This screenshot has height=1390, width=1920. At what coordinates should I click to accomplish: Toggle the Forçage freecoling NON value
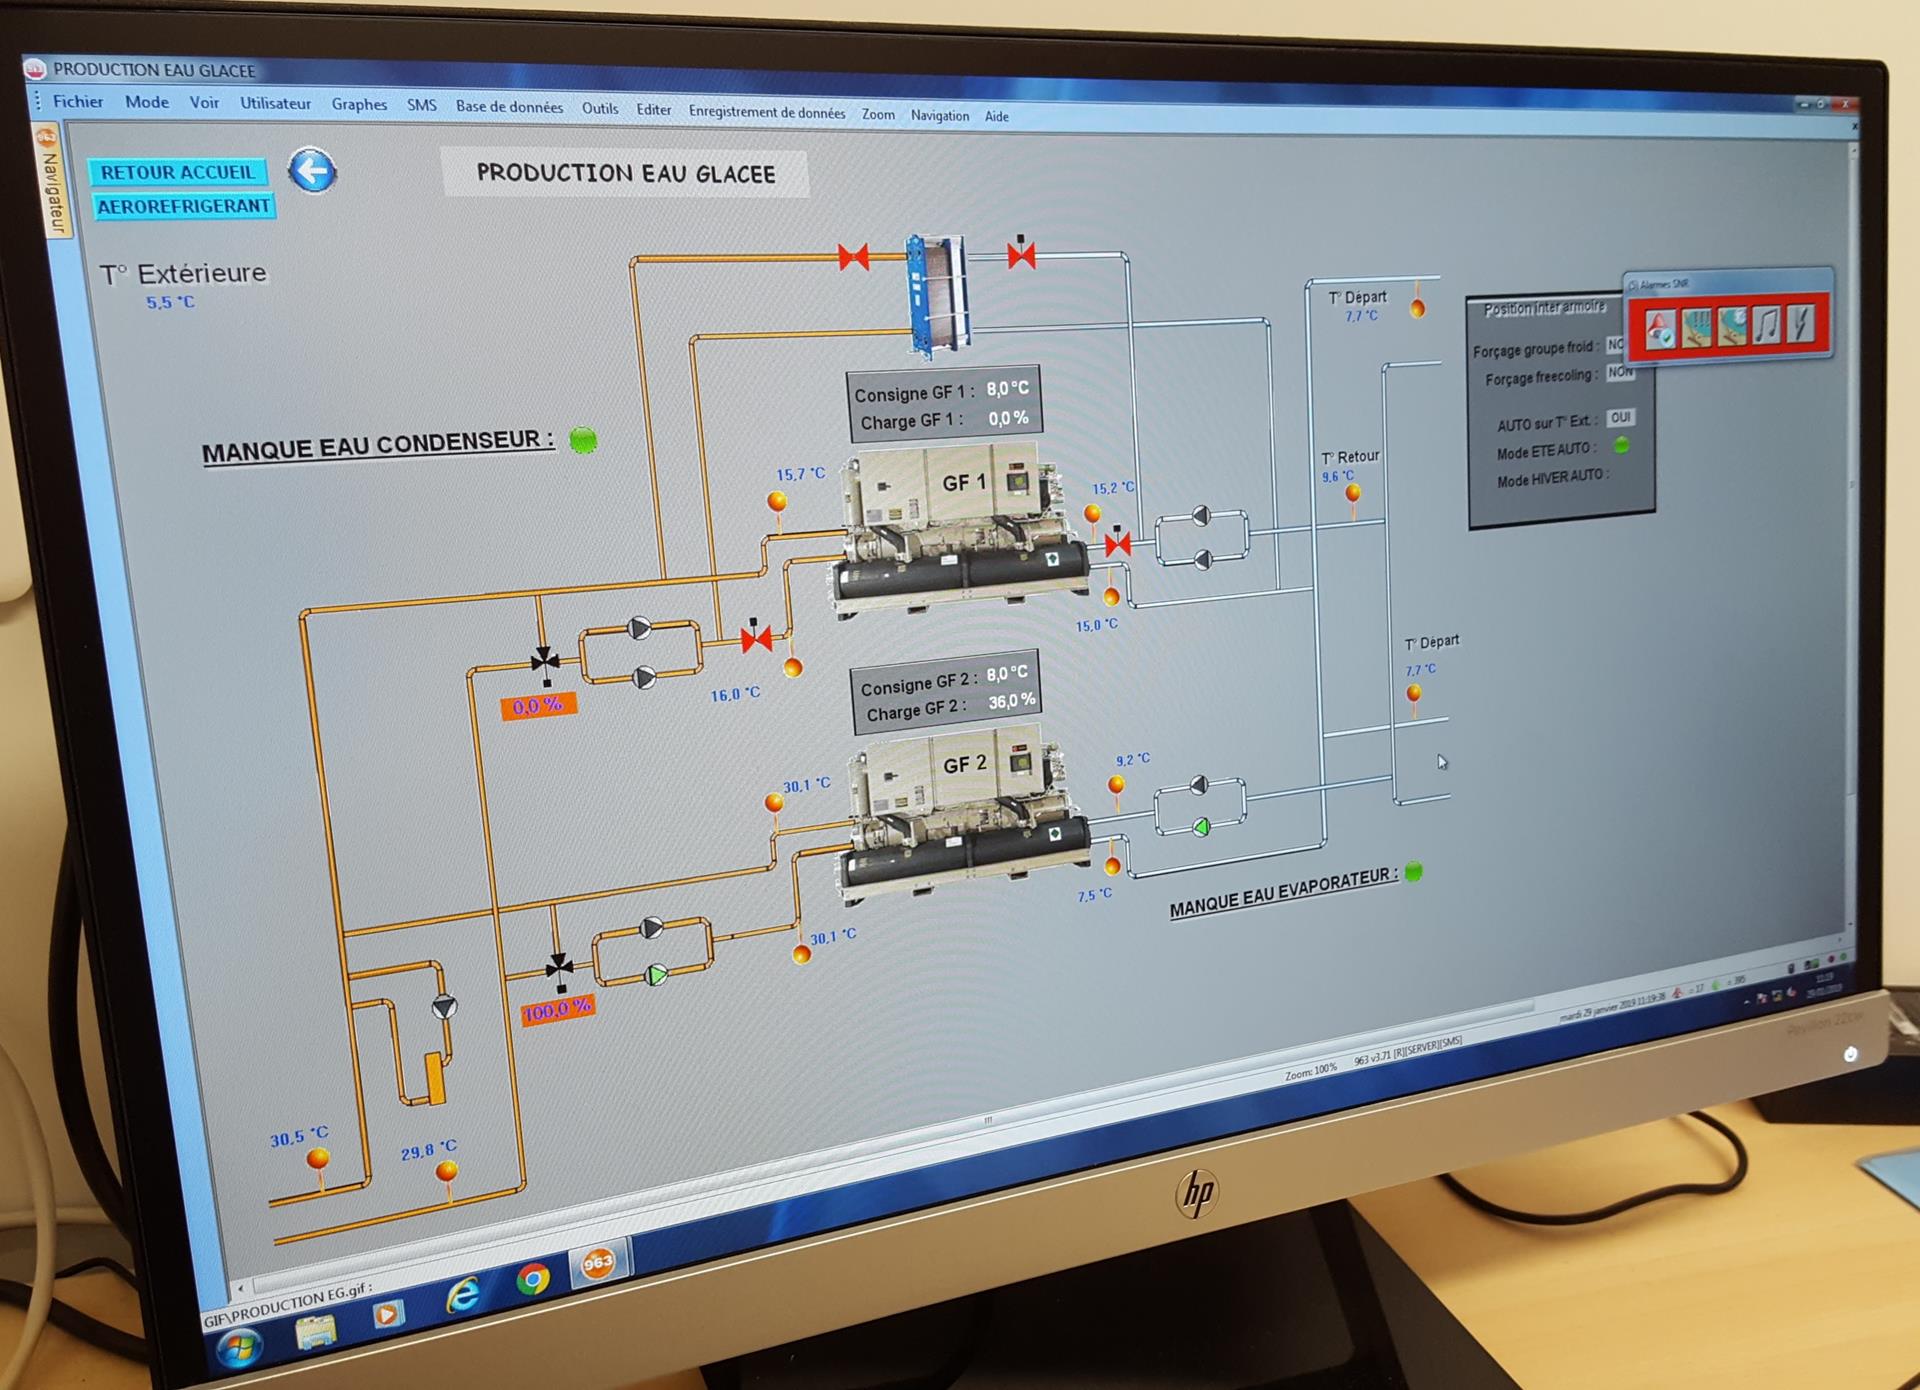click(1620, 372)
